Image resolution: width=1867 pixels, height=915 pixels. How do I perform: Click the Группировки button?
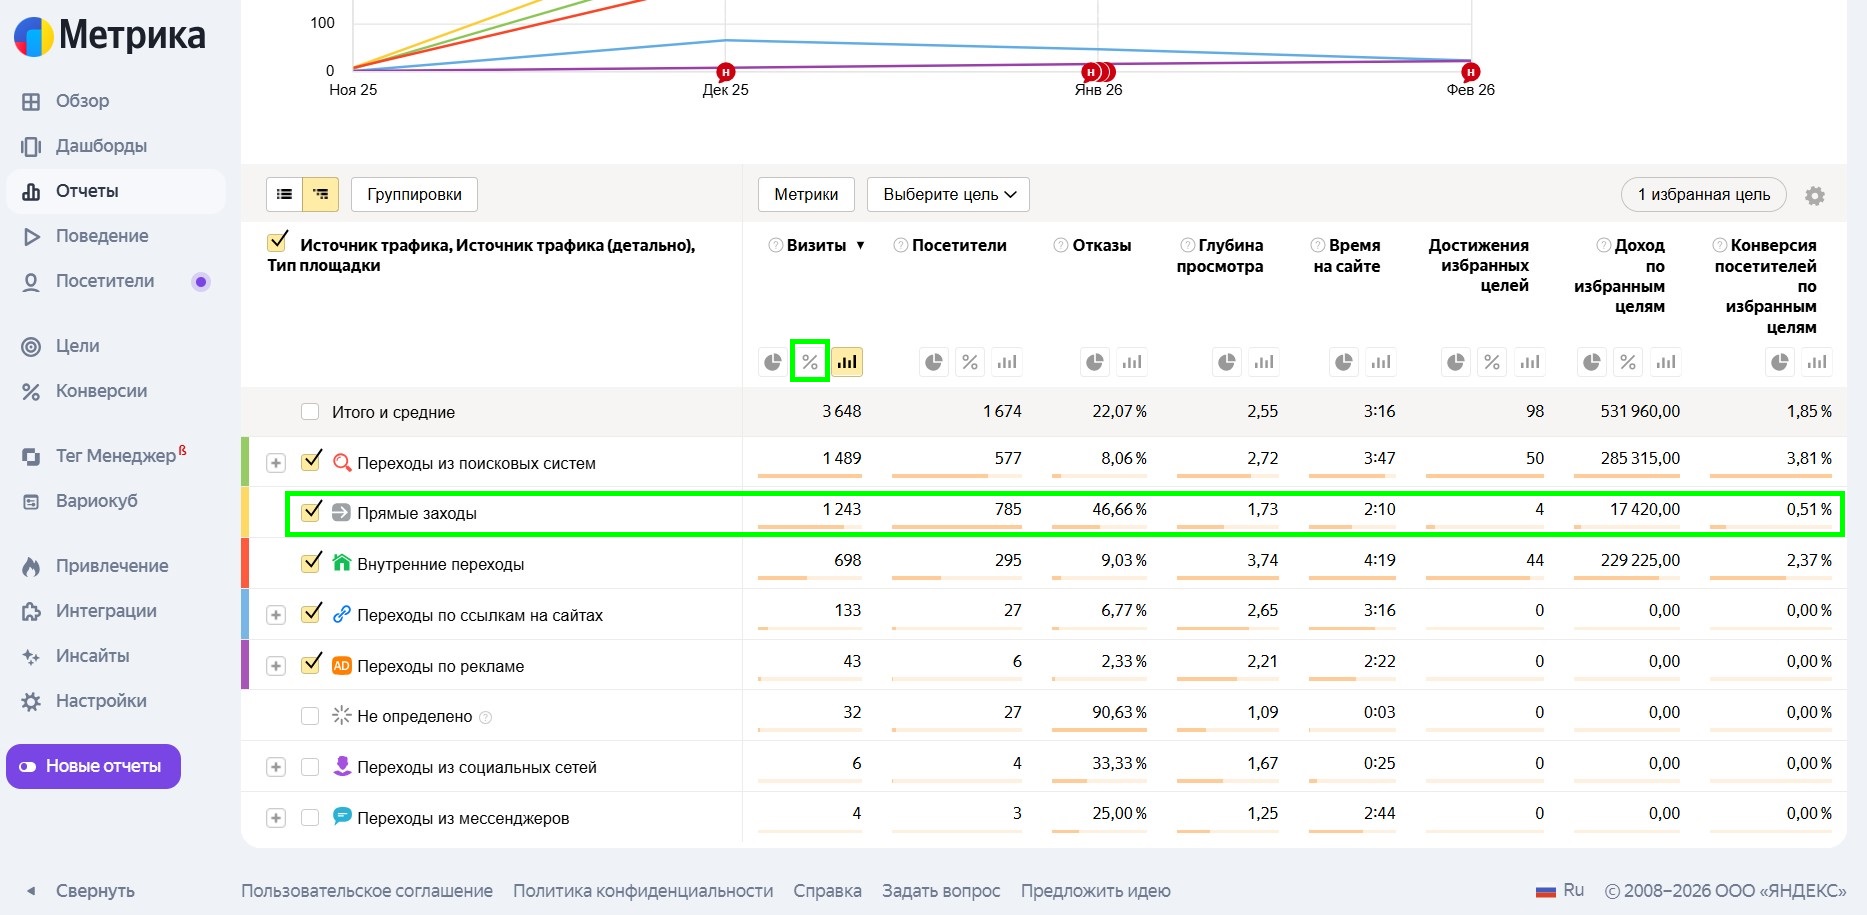tap(414, 194)
